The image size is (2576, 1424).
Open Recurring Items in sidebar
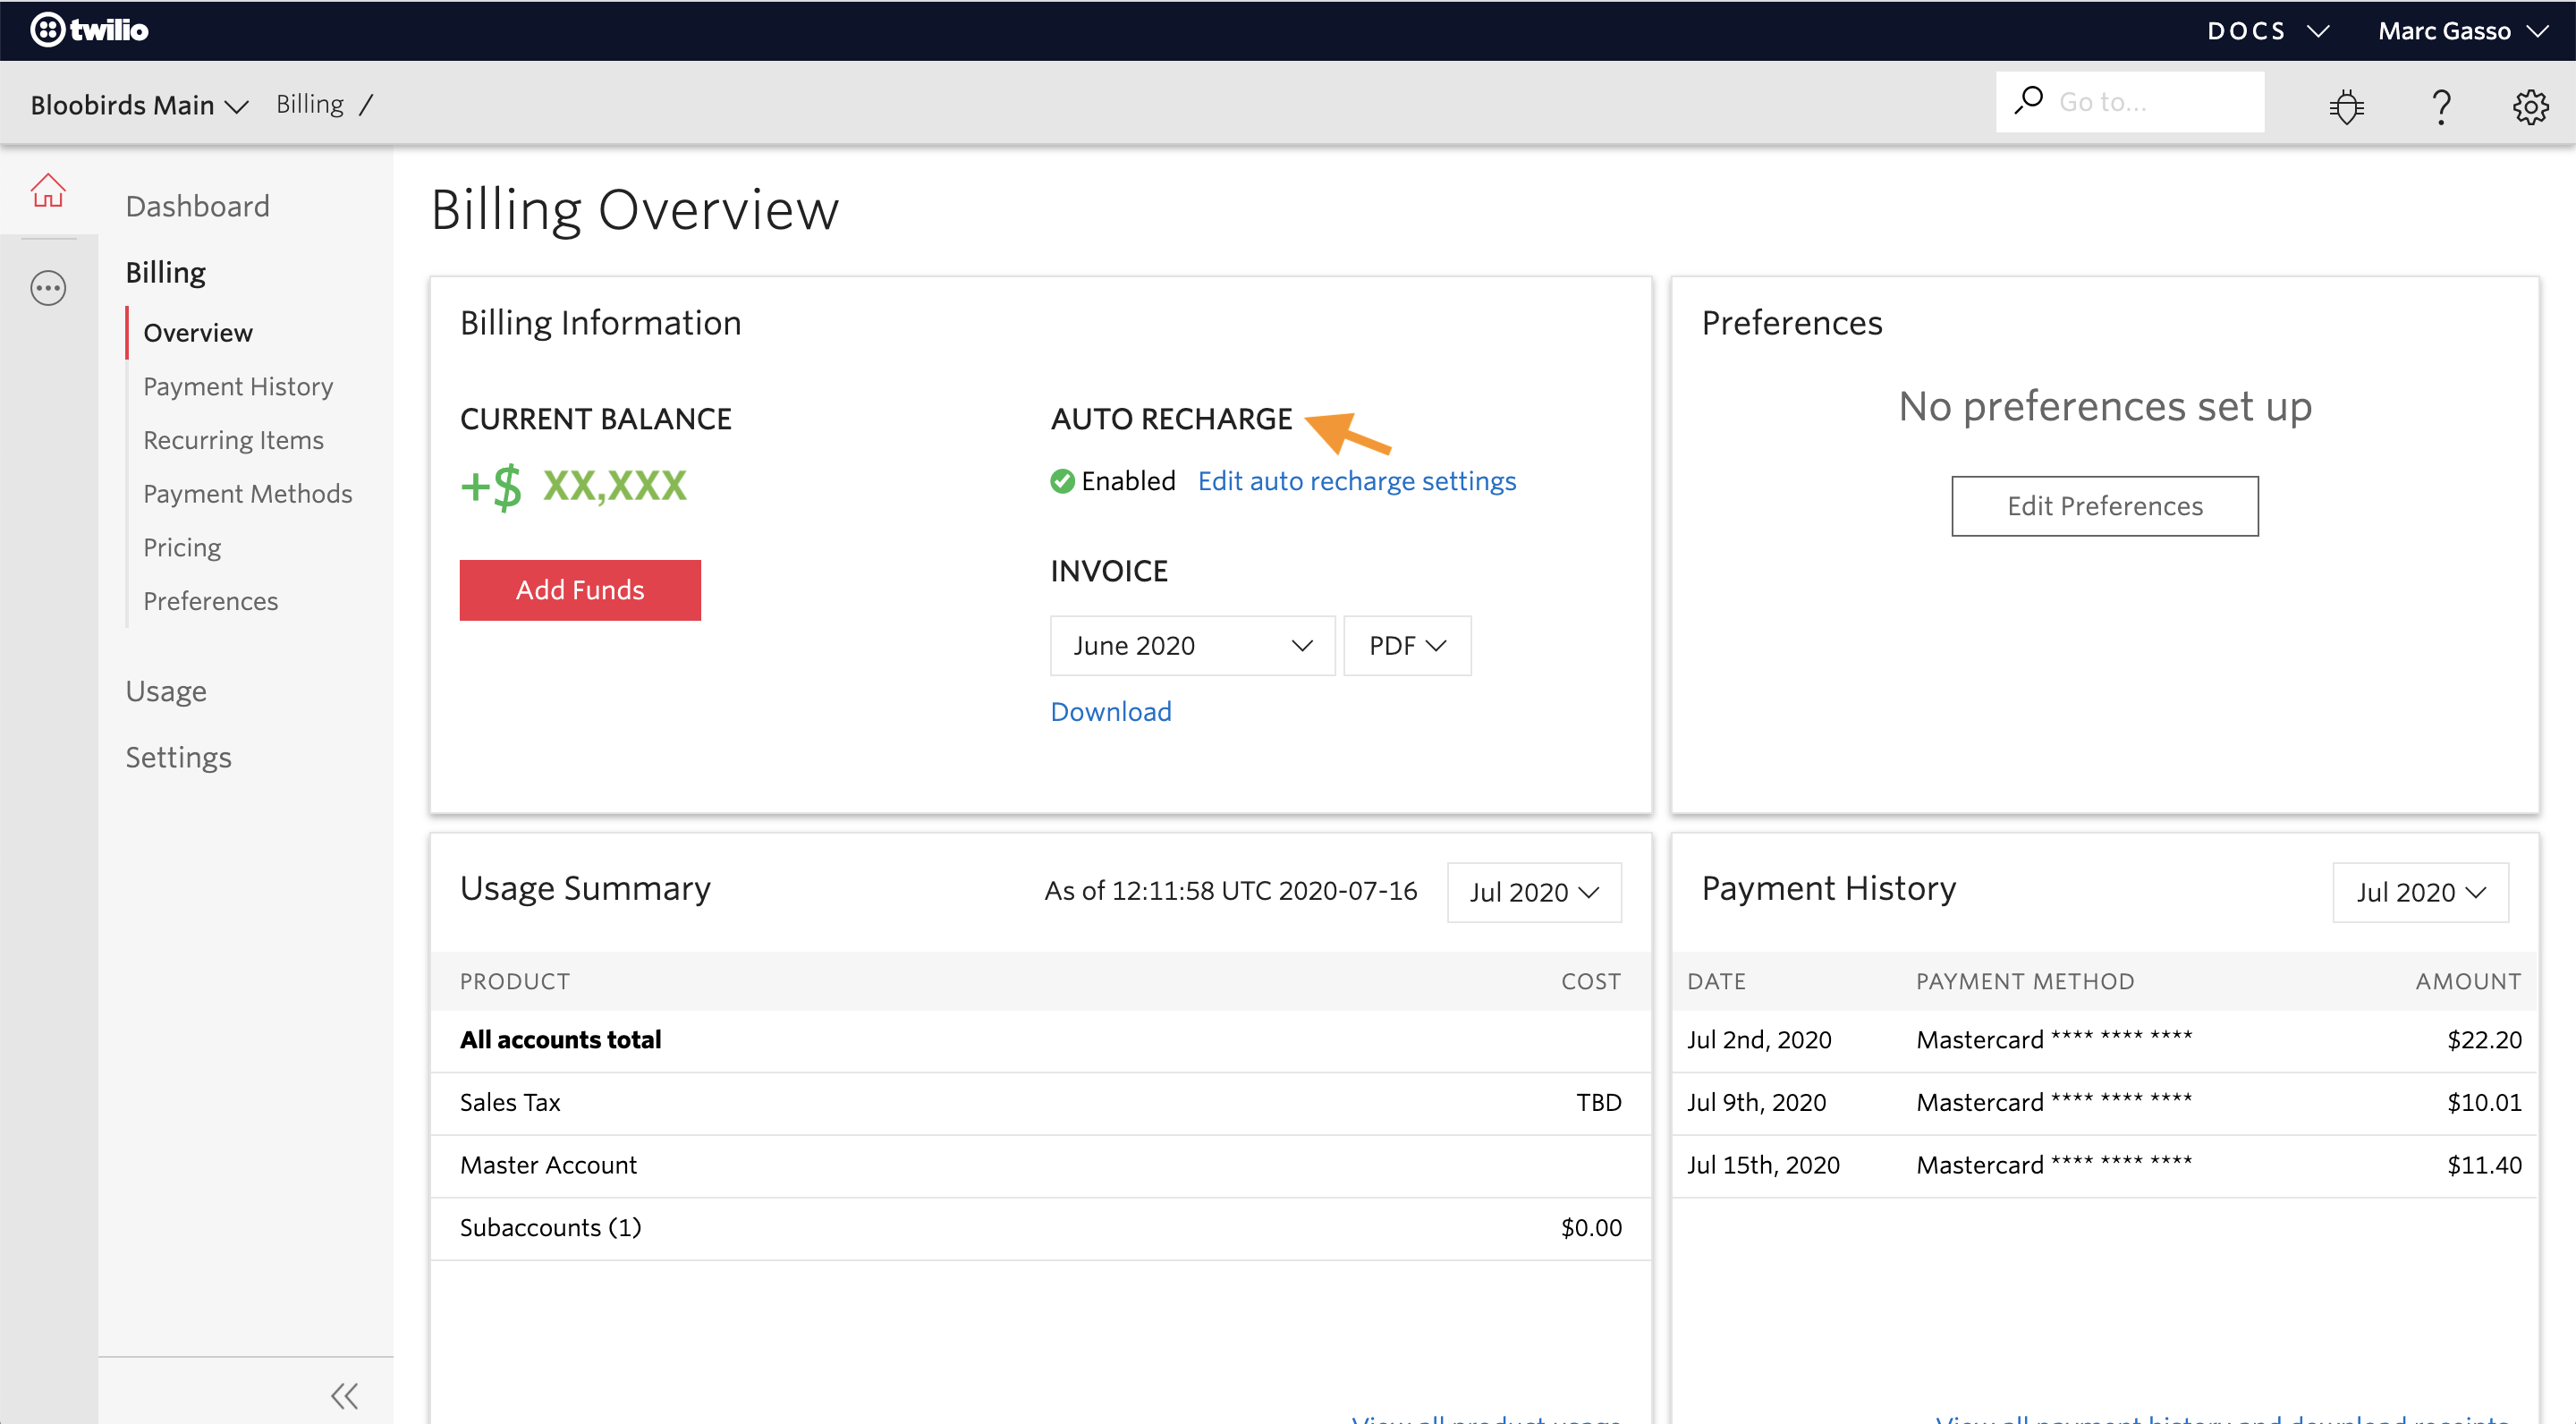(233, 440)
